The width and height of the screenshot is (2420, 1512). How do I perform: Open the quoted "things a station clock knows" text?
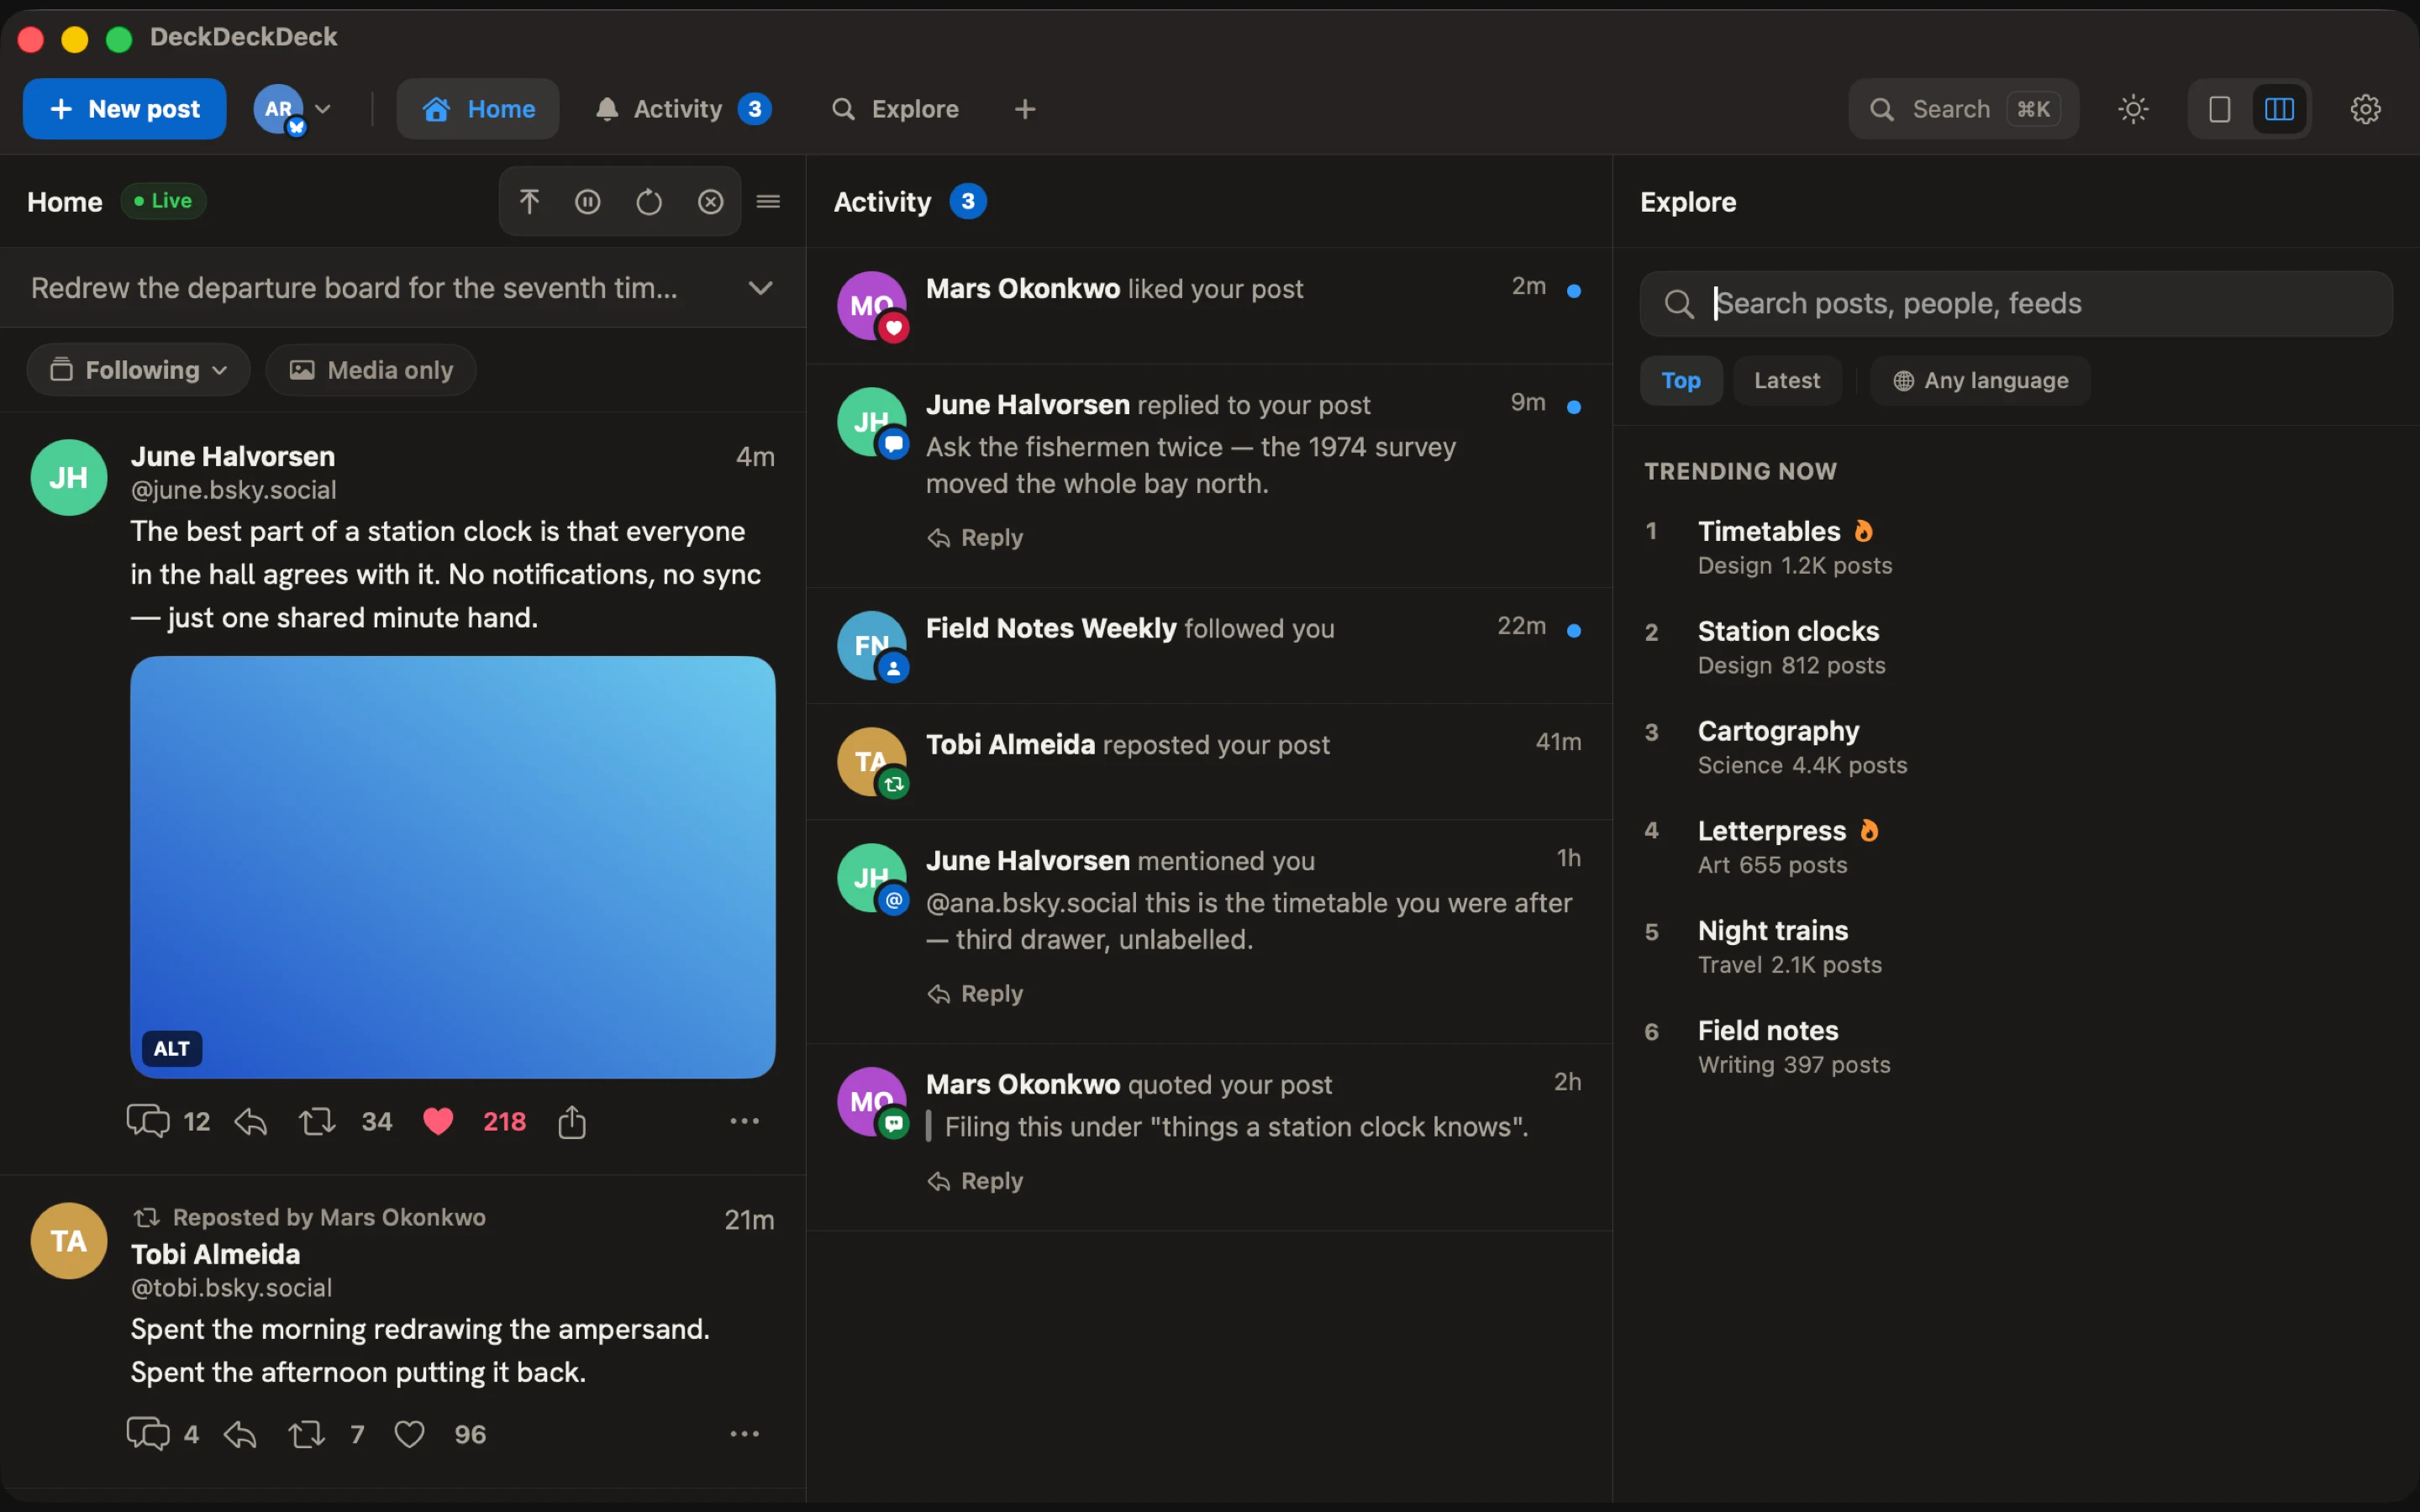point(1236,1127)
